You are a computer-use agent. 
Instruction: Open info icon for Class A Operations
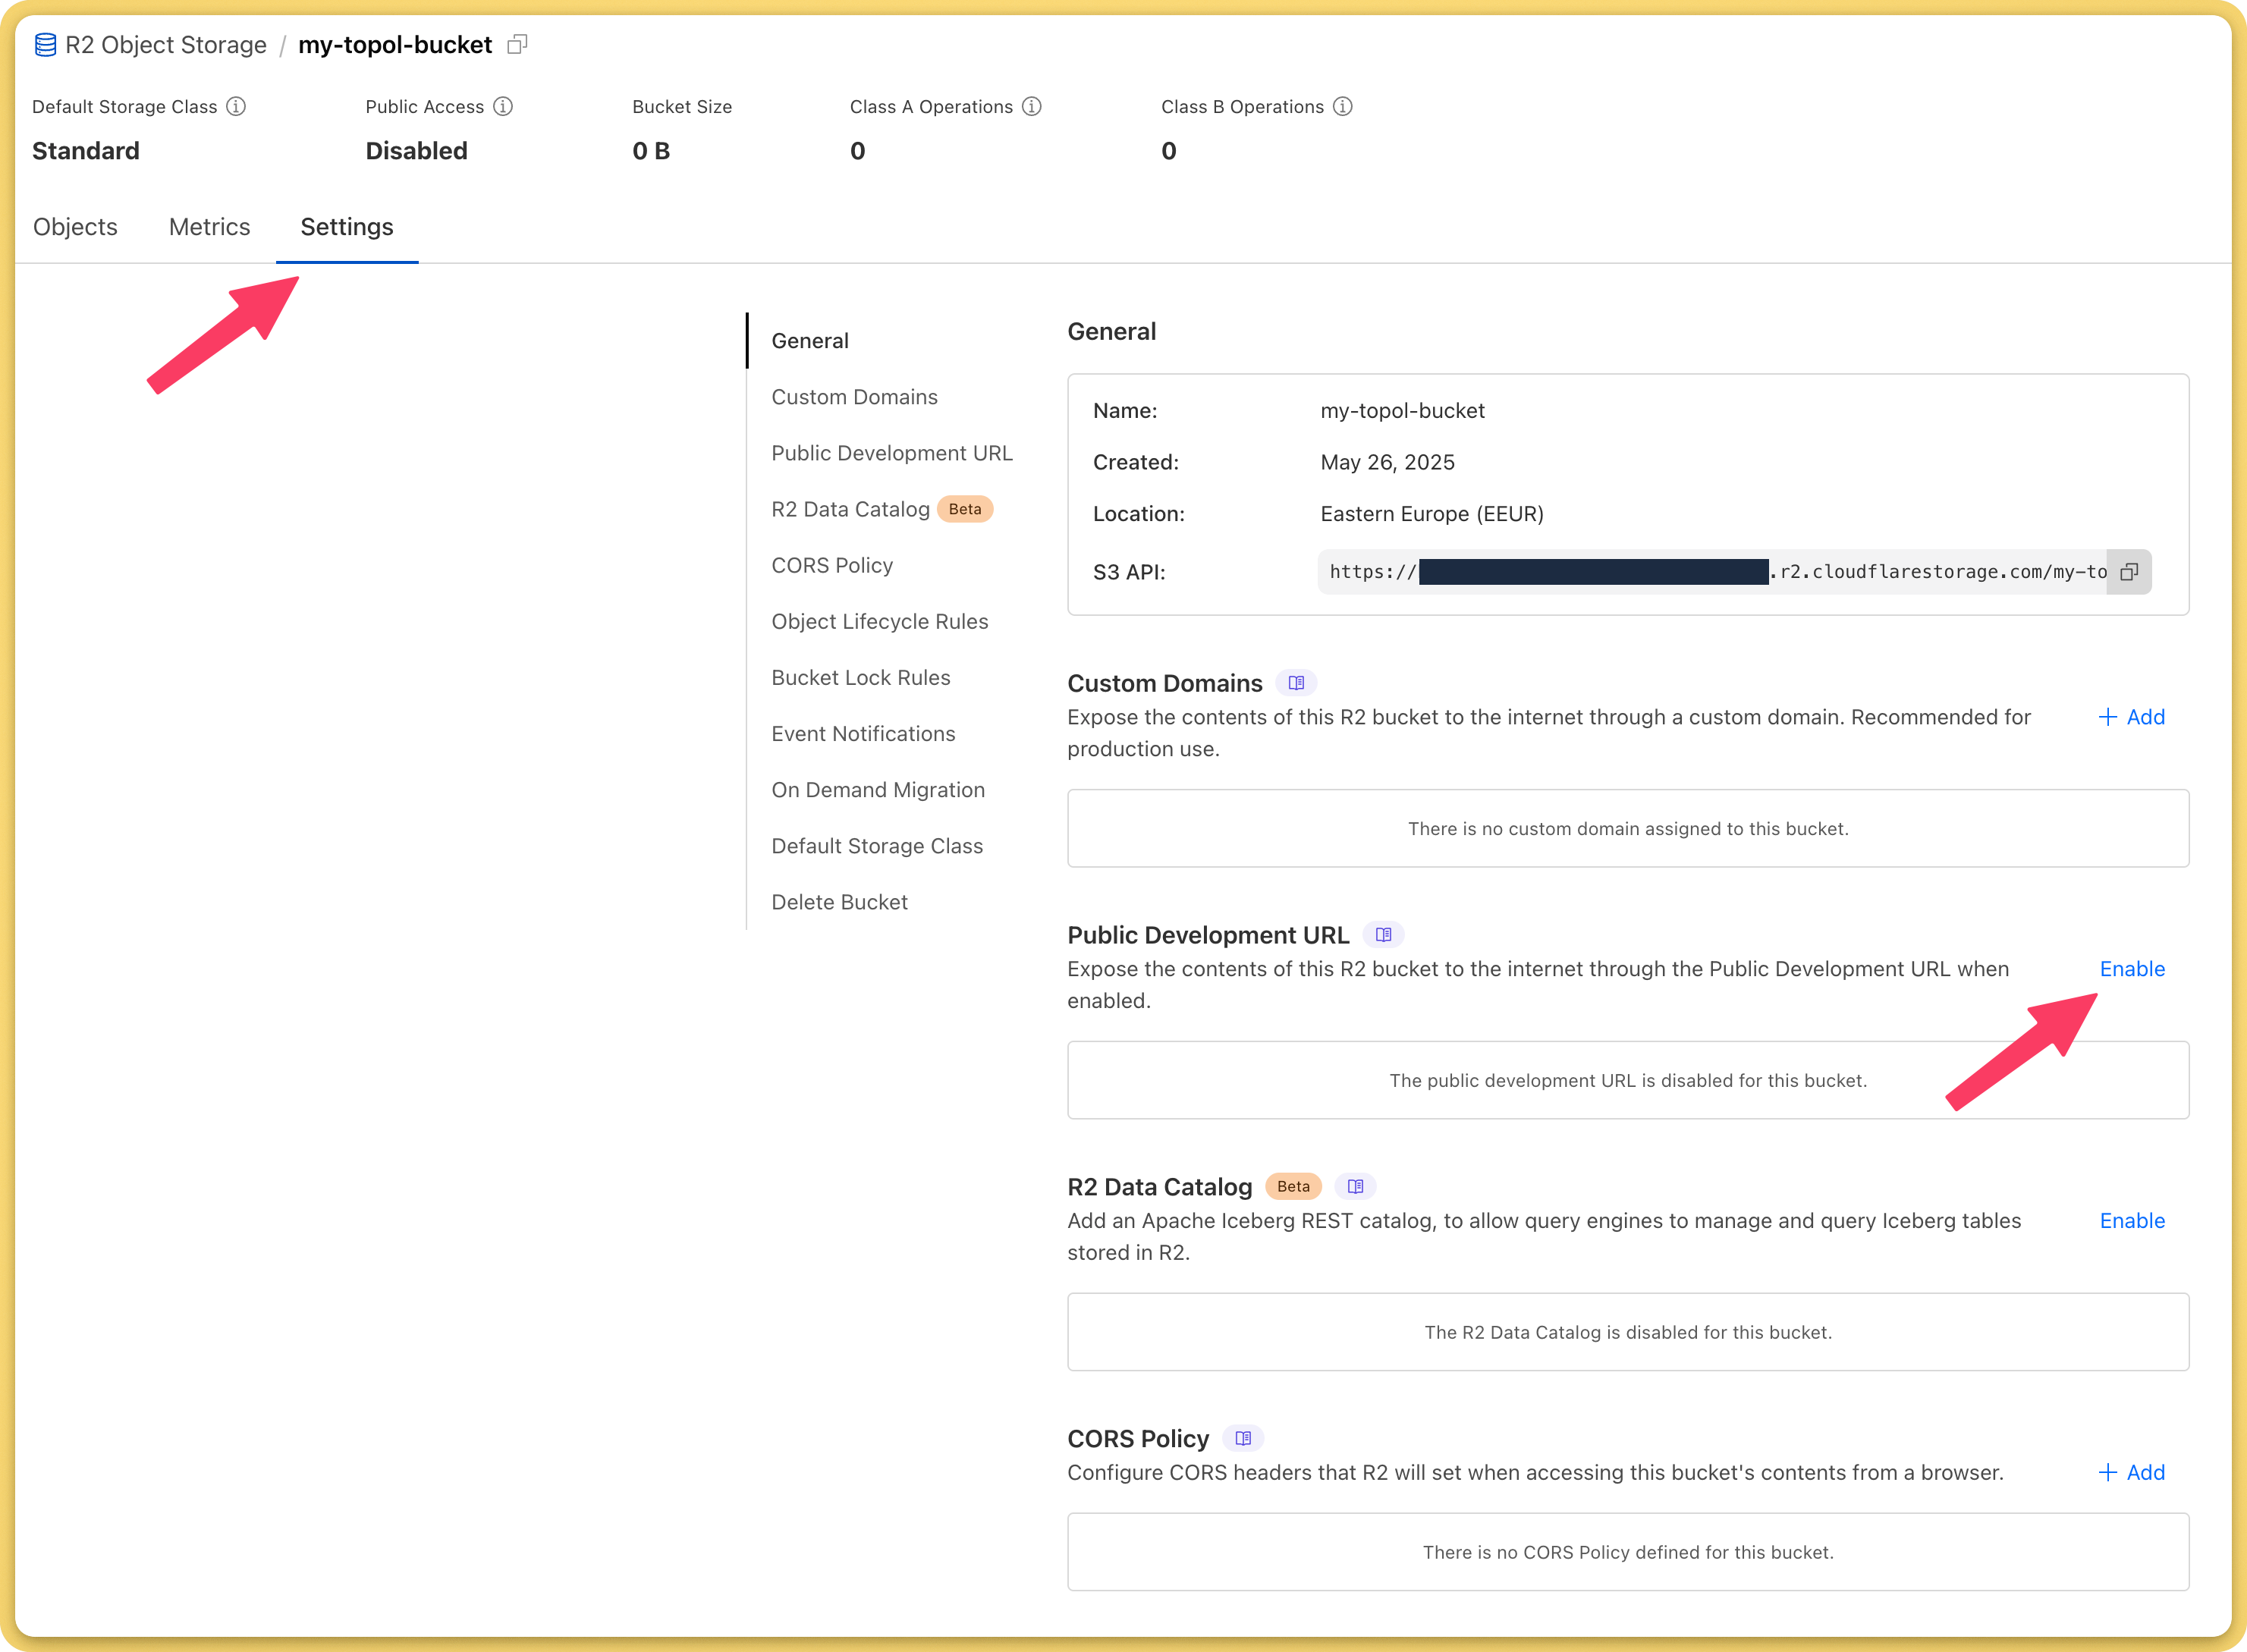tap(1032, 106)
